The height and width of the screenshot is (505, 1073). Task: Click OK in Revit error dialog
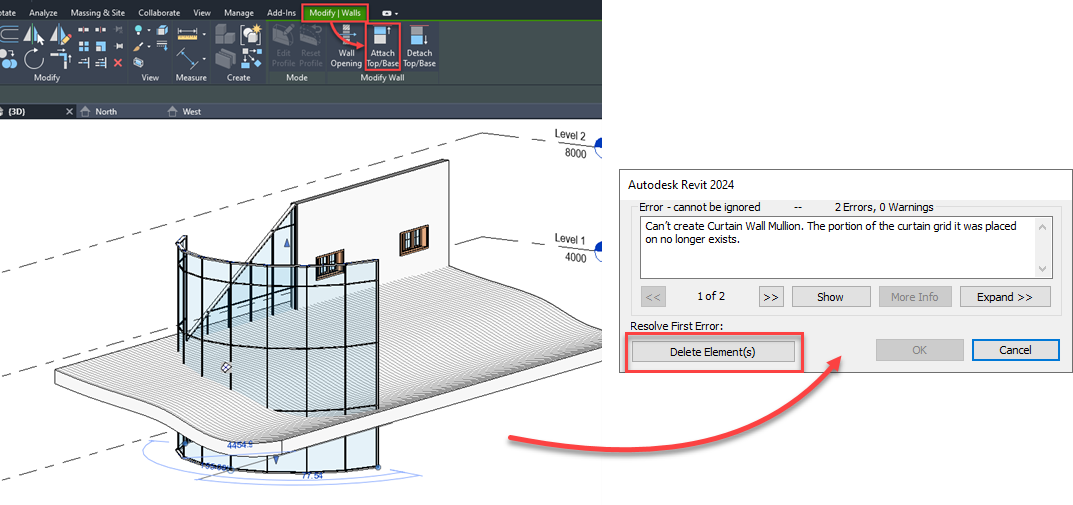pyautogui.click(x=919, y=350)
